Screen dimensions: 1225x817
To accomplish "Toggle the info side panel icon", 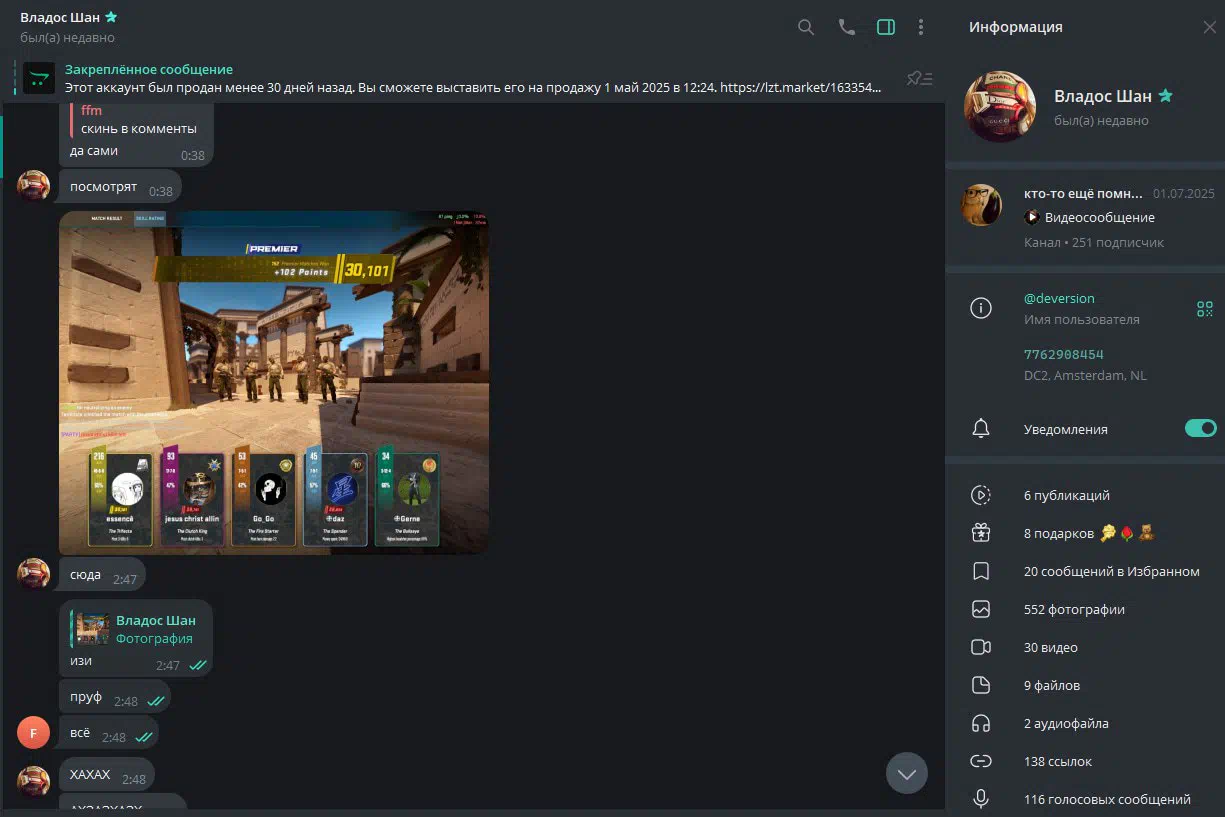I will coord(885,27).
